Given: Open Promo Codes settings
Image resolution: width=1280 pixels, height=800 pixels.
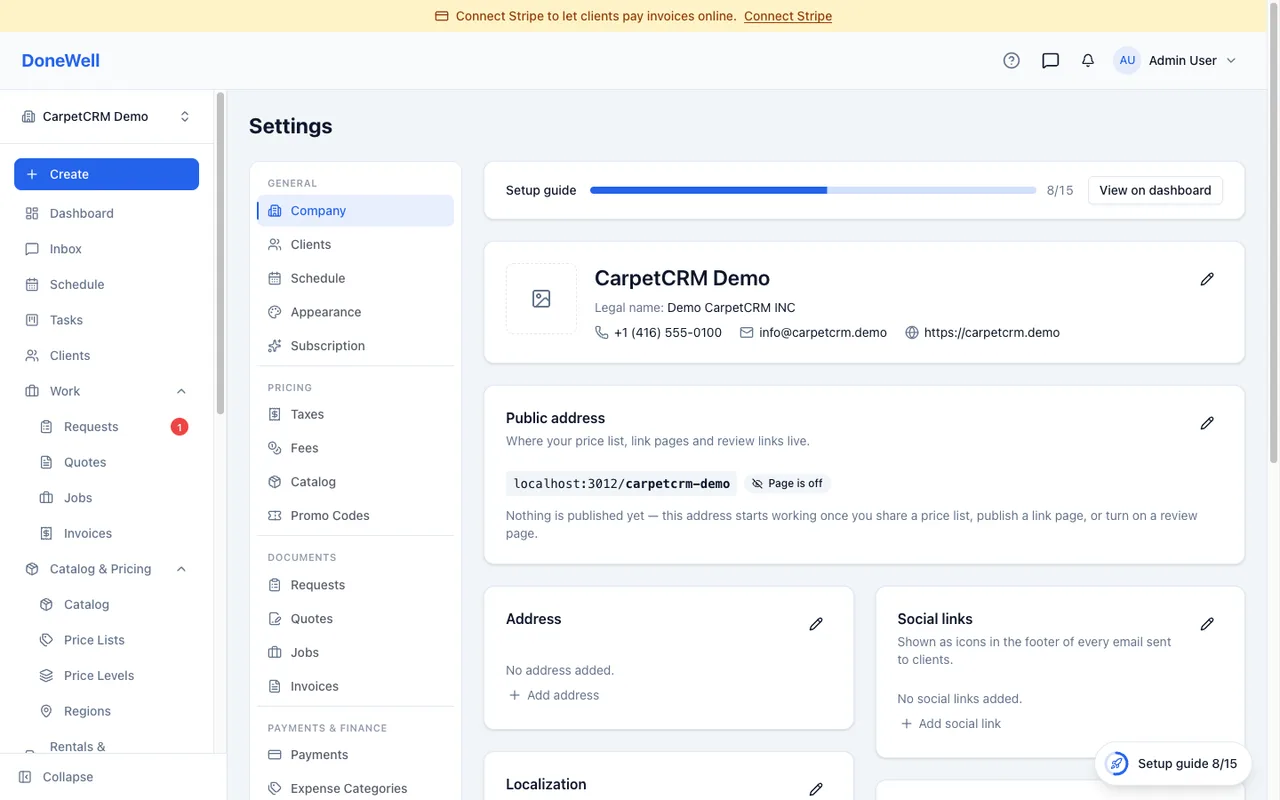Looking at the screenshot, I should [x=355, y=516].
